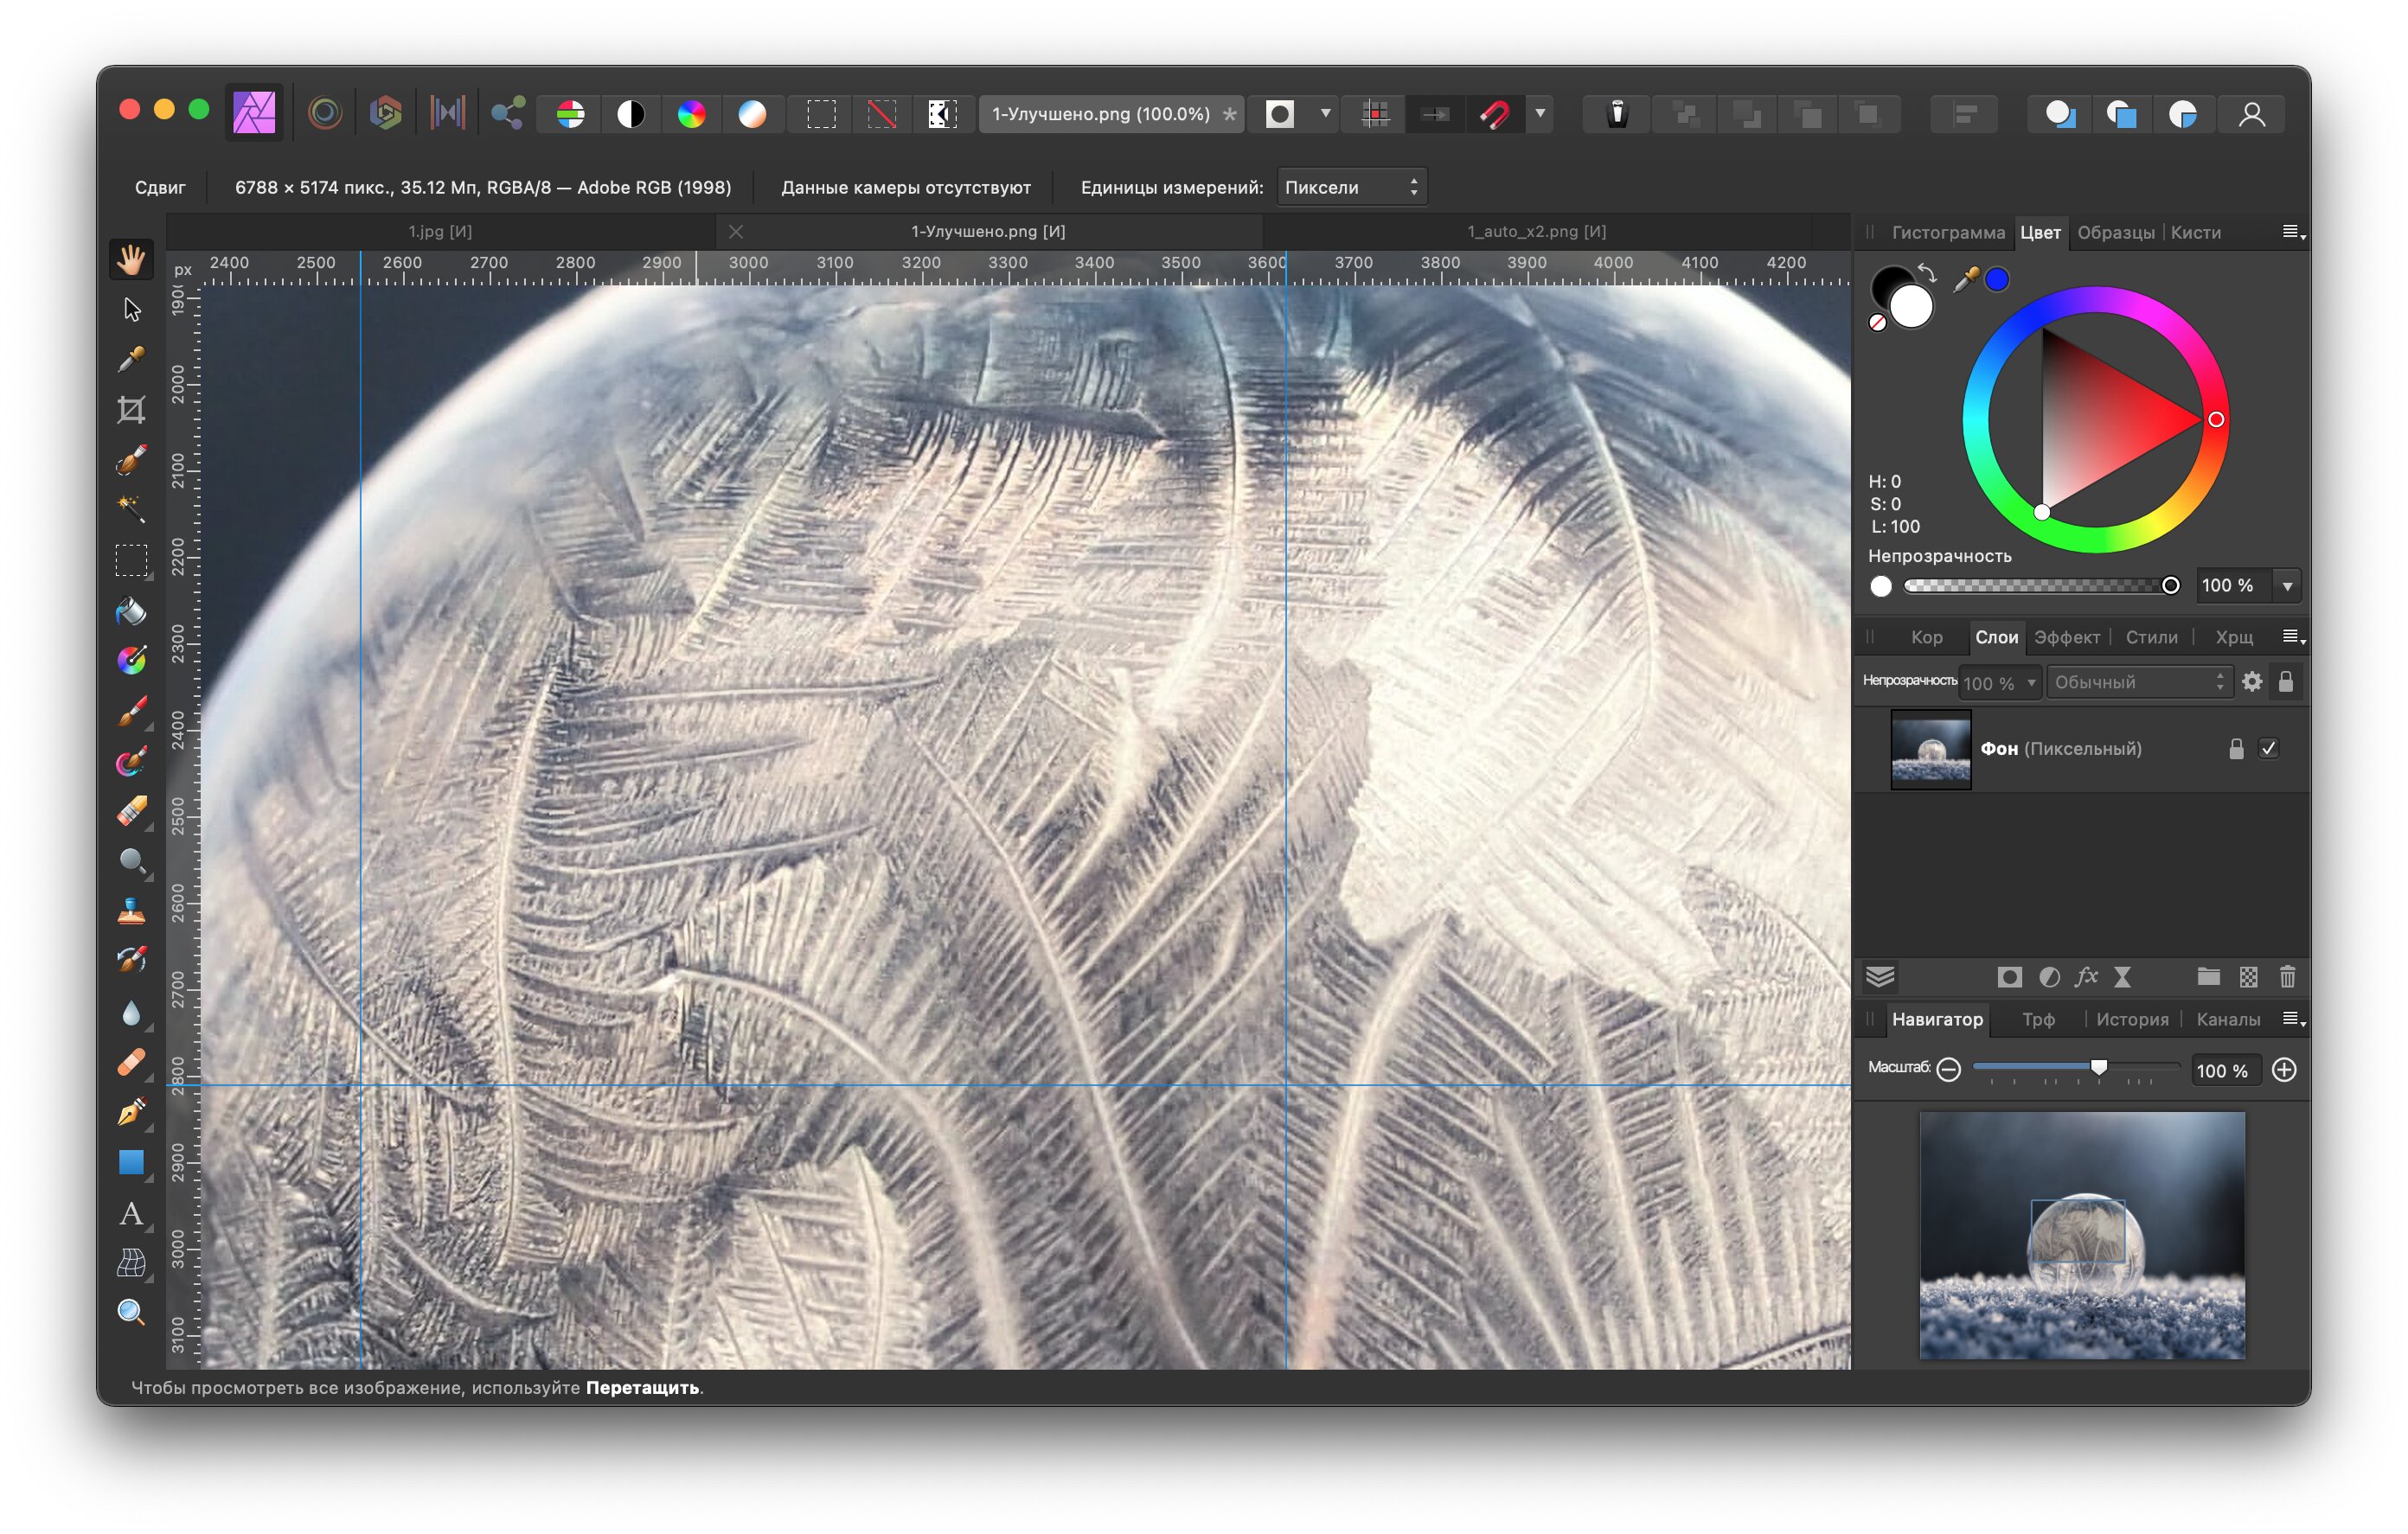The width and height of the screenshot is (2408, 1534).
Task: Select the Rectangular Marquee tool
Action: 131,560
